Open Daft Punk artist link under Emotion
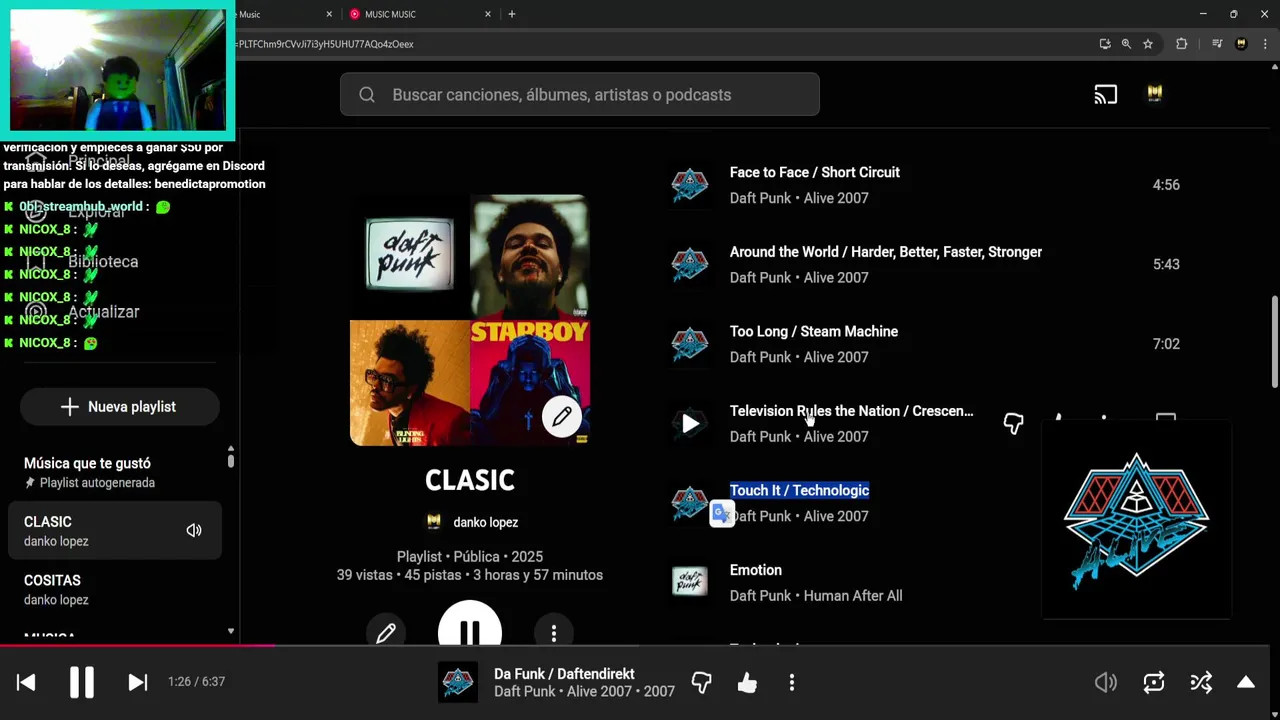This screenshot has height=720, width=1280. click(760, 596)
